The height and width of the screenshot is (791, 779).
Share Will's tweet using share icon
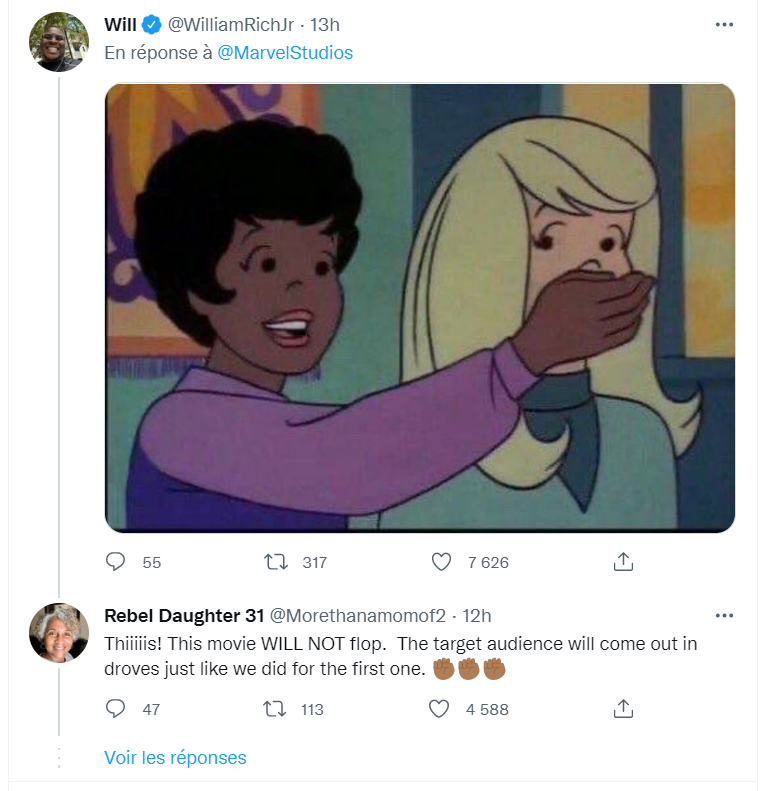[623, 562]
